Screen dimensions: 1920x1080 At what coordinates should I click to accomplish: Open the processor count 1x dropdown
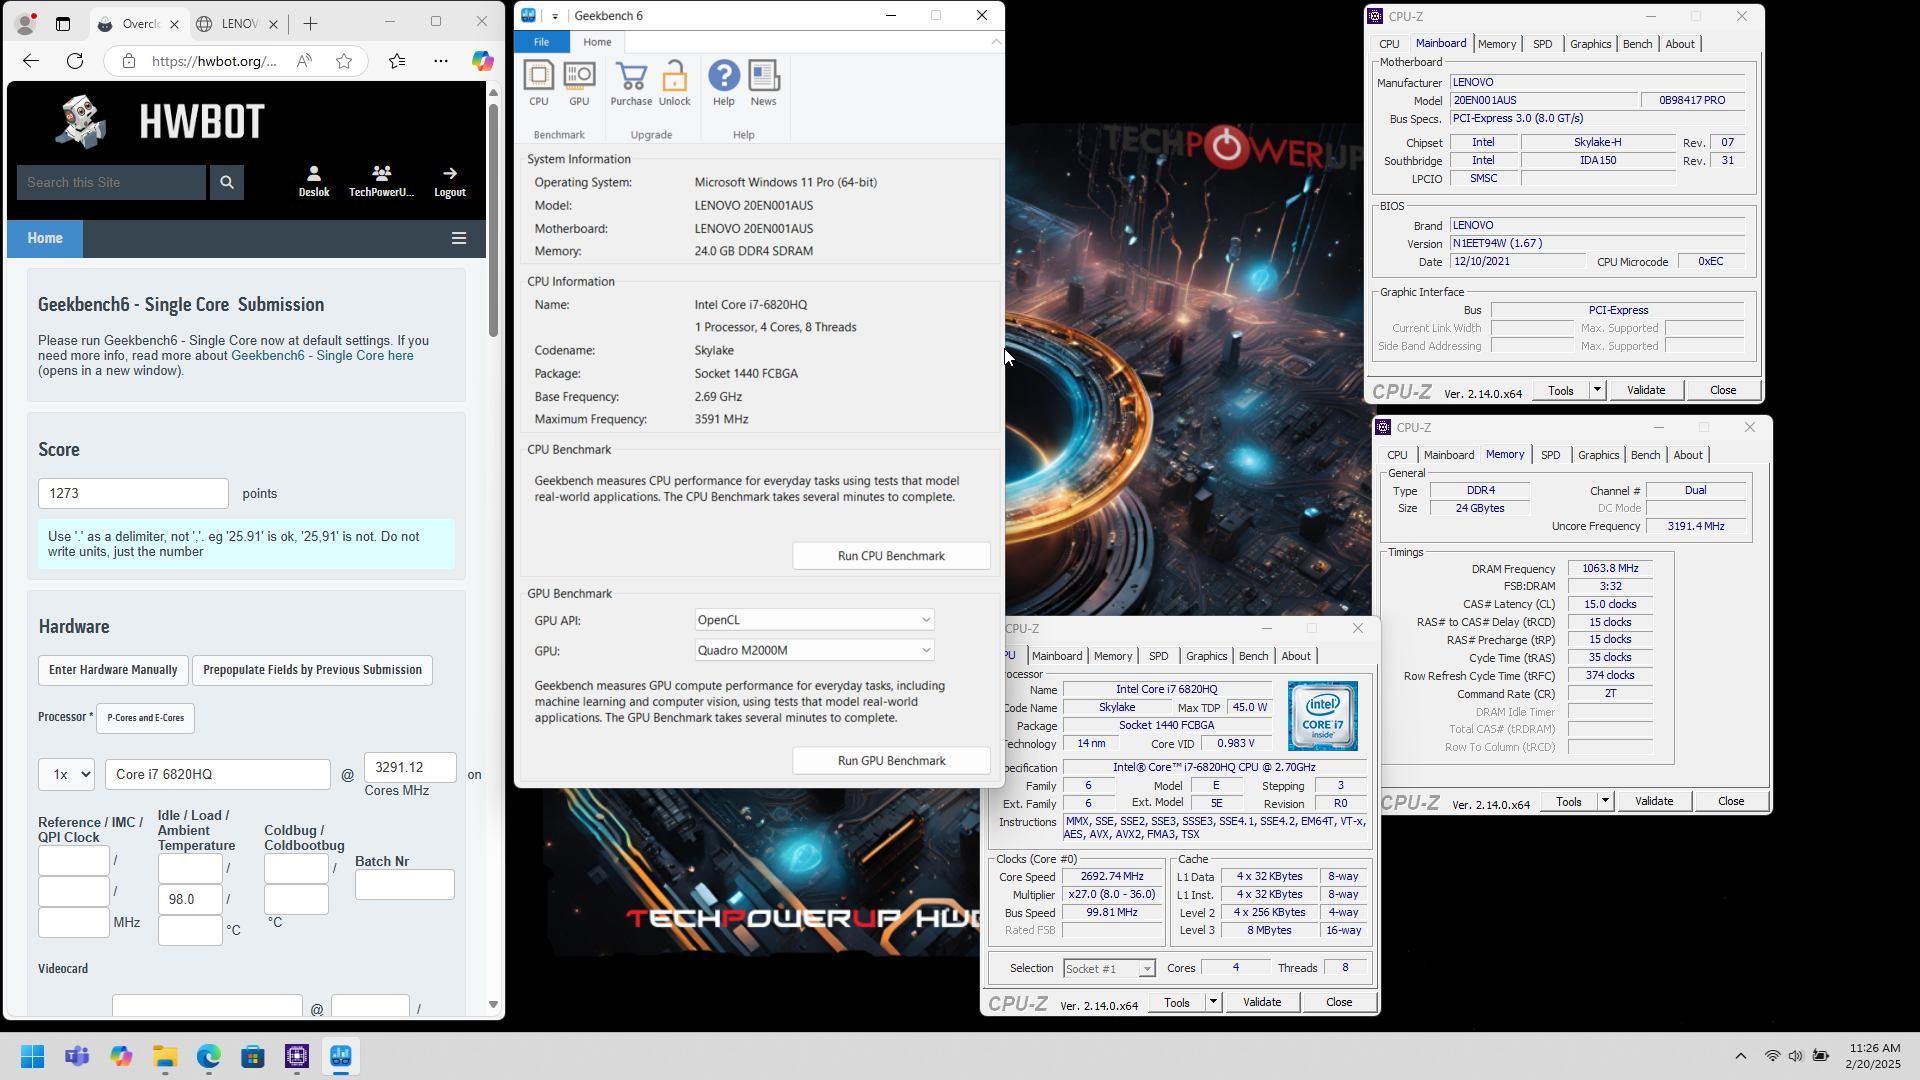pyautogui.click(x=66, y=774)
